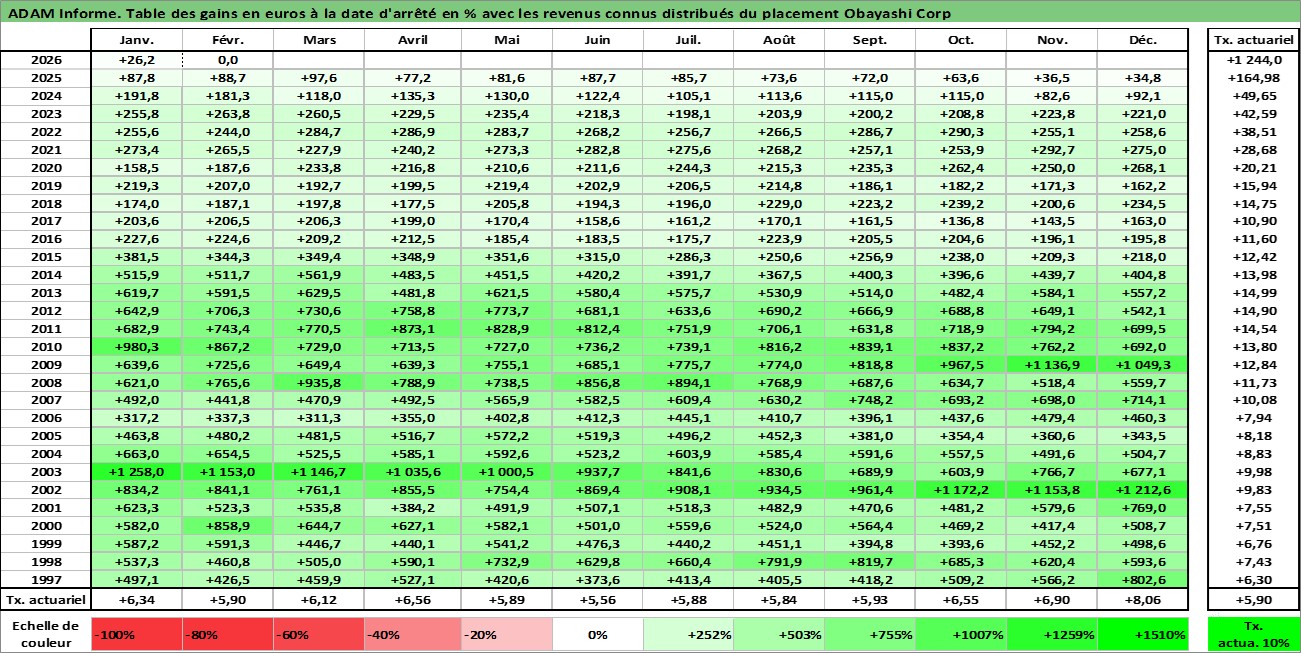The height and width of the screenshot is (653, 1301).
Task: Click the 1997 actuarial rate '+6,30'
Action: [1253, 580]
